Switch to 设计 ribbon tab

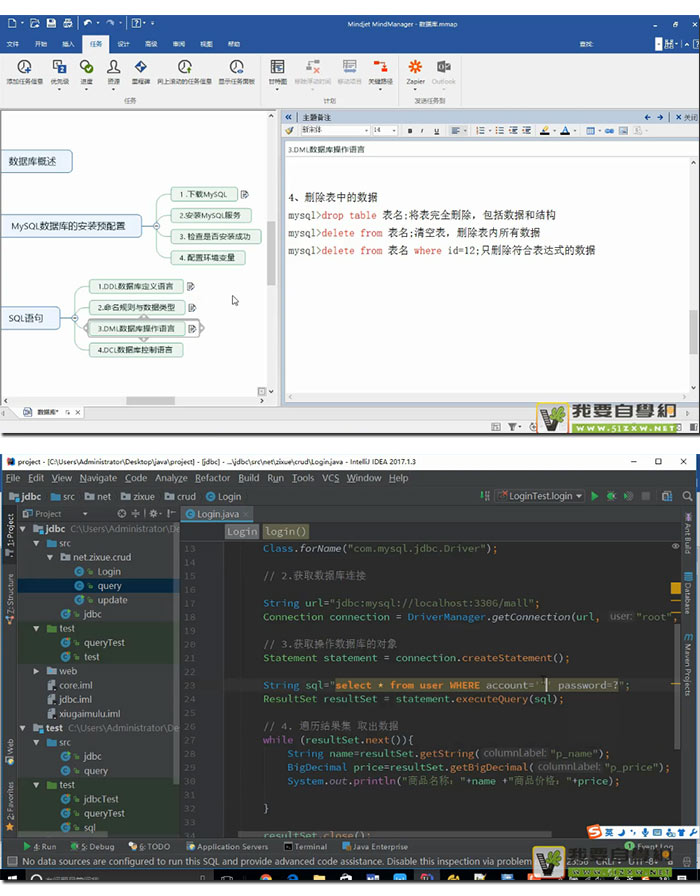click(123, 43)
